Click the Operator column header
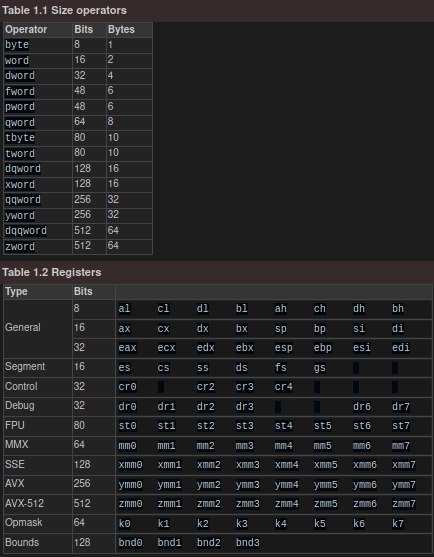This screenshot has height=557, width=434. [26, 29]
